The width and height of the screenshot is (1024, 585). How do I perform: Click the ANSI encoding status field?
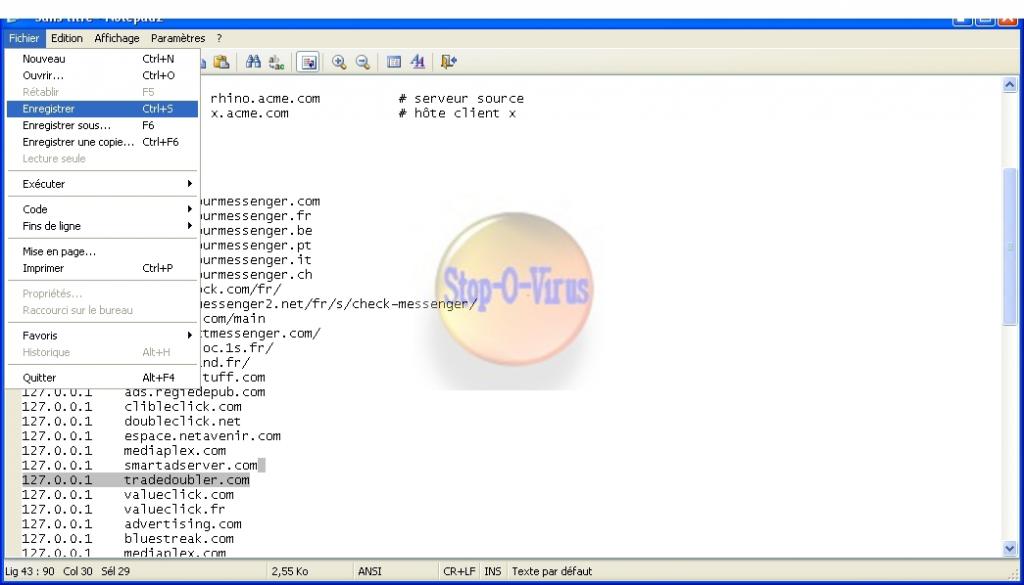(369, 571)
